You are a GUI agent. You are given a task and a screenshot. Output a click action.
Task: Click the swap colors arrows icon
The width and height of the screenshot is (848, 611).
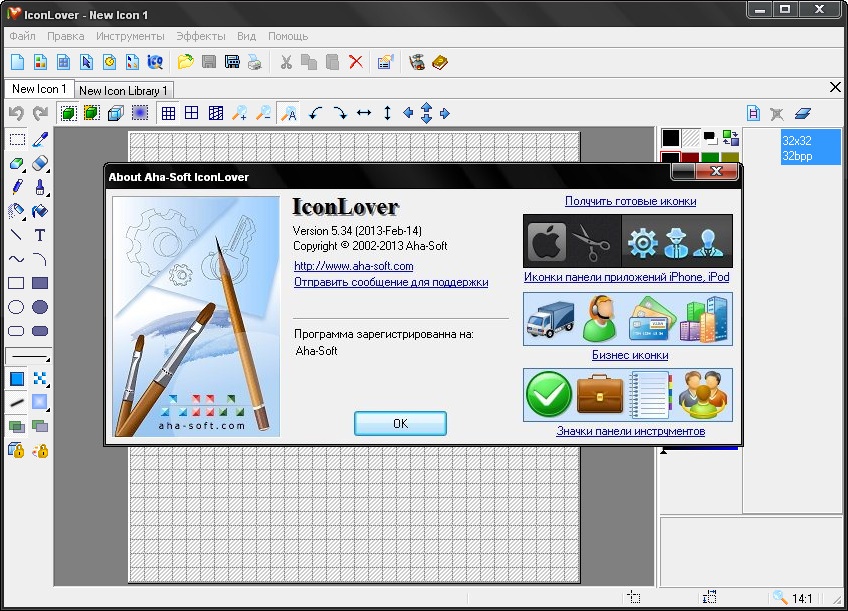[x=729, y=138]
